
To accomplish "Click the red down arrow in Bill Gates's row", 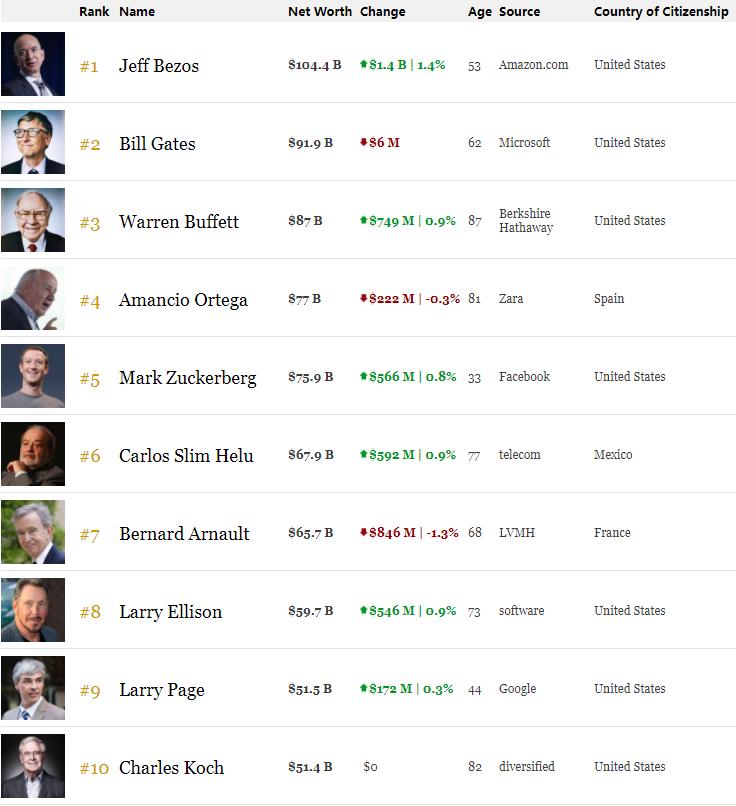I will point(364,143).
